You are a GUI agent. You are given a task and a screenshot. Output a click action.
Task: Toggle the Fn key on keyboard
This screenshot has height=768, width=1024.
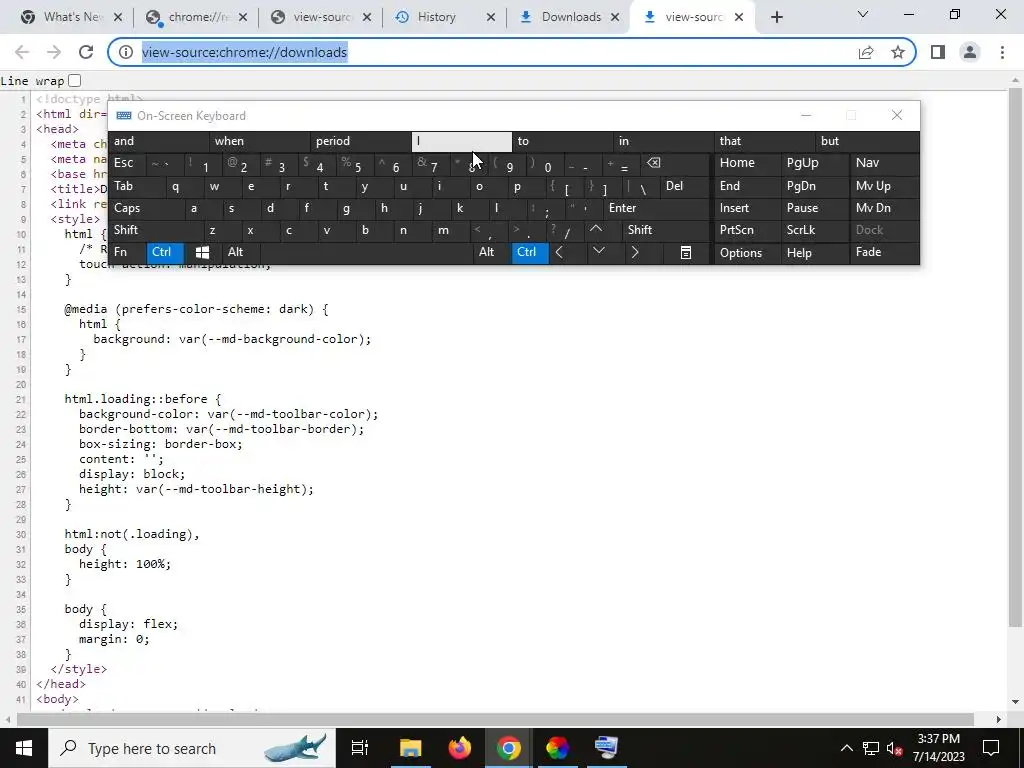(127, 252)
